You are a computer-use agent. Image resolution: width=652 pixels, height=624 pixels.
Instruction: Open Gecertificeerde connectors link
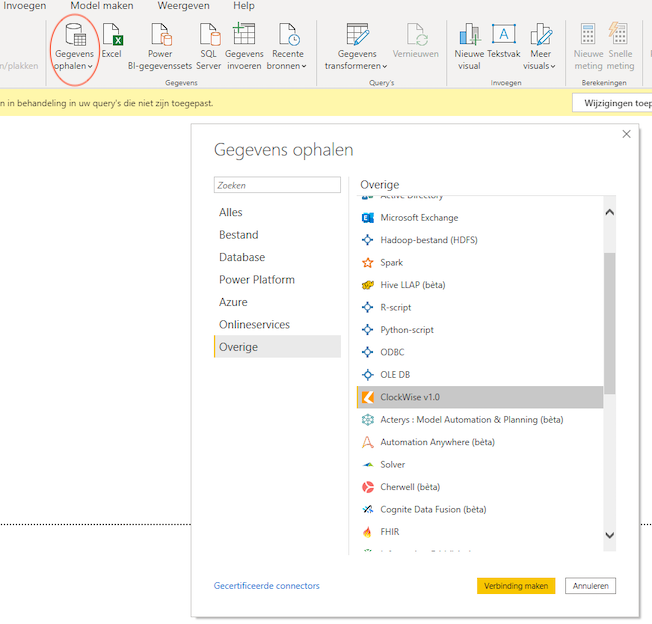[267, 586]
